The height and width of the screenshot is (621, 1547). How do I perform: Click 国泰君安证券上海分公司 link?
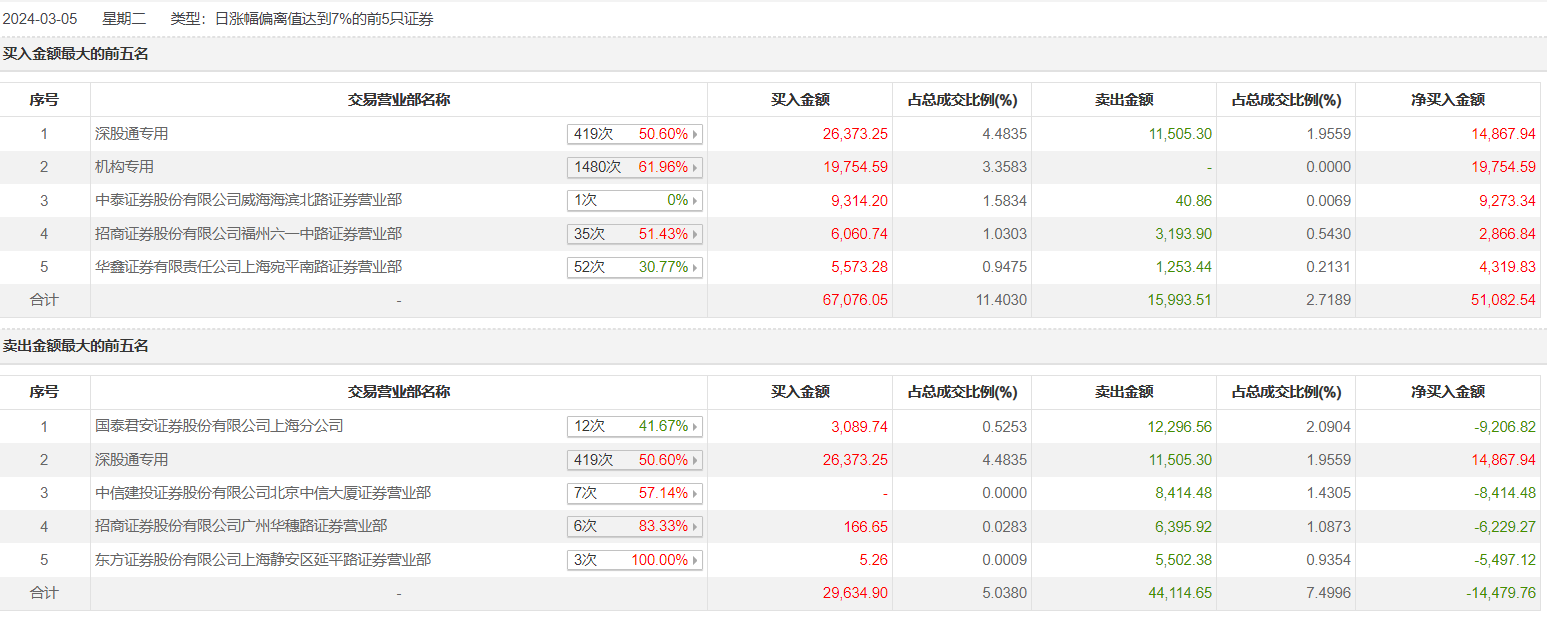pyautogui.click(x=219, y=426)
